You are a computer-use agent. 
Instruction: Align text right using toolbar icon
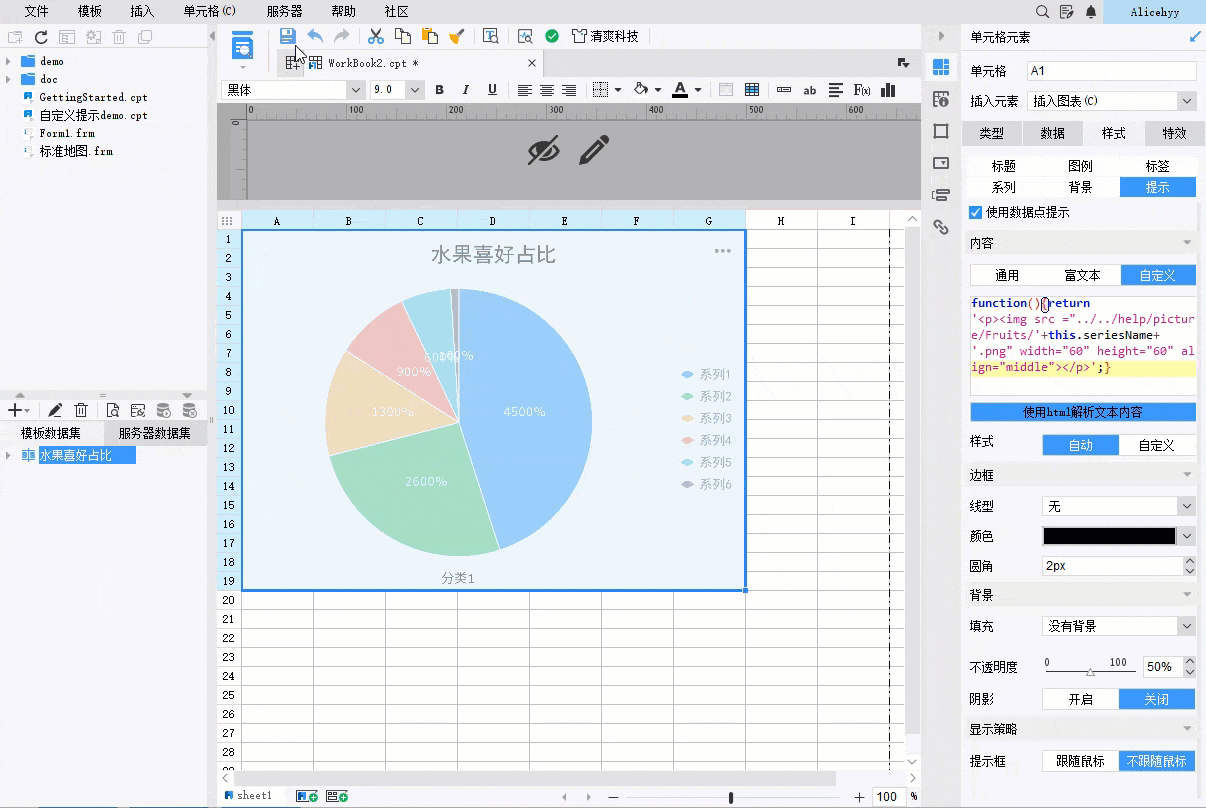pyautogui.click(x=569, y=90)
